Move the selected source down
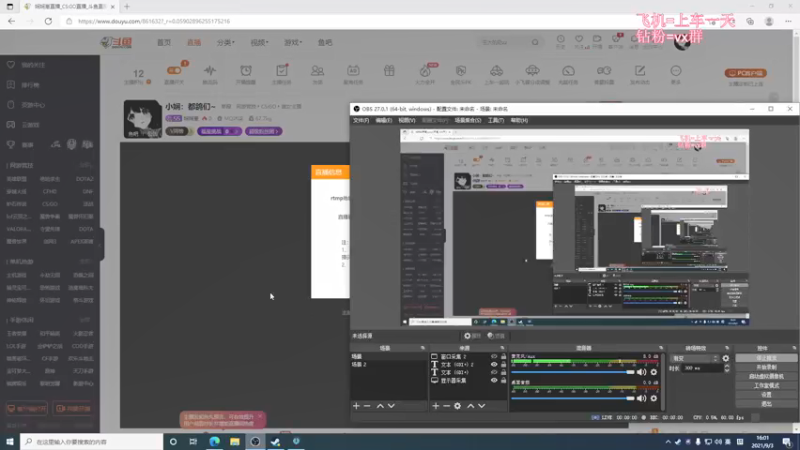This screenshot has height=450, width=800. (x=482, y=406)
